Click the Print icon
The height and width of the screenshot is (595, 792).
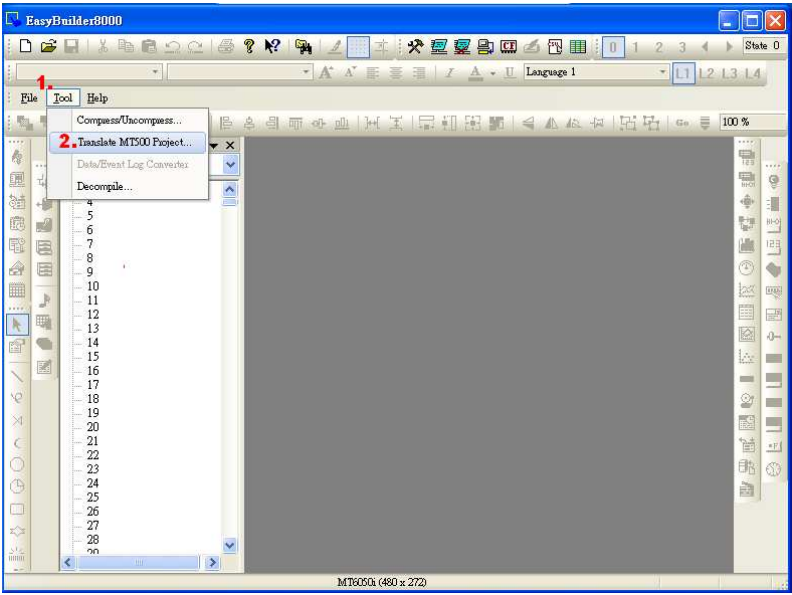(226, 46)
